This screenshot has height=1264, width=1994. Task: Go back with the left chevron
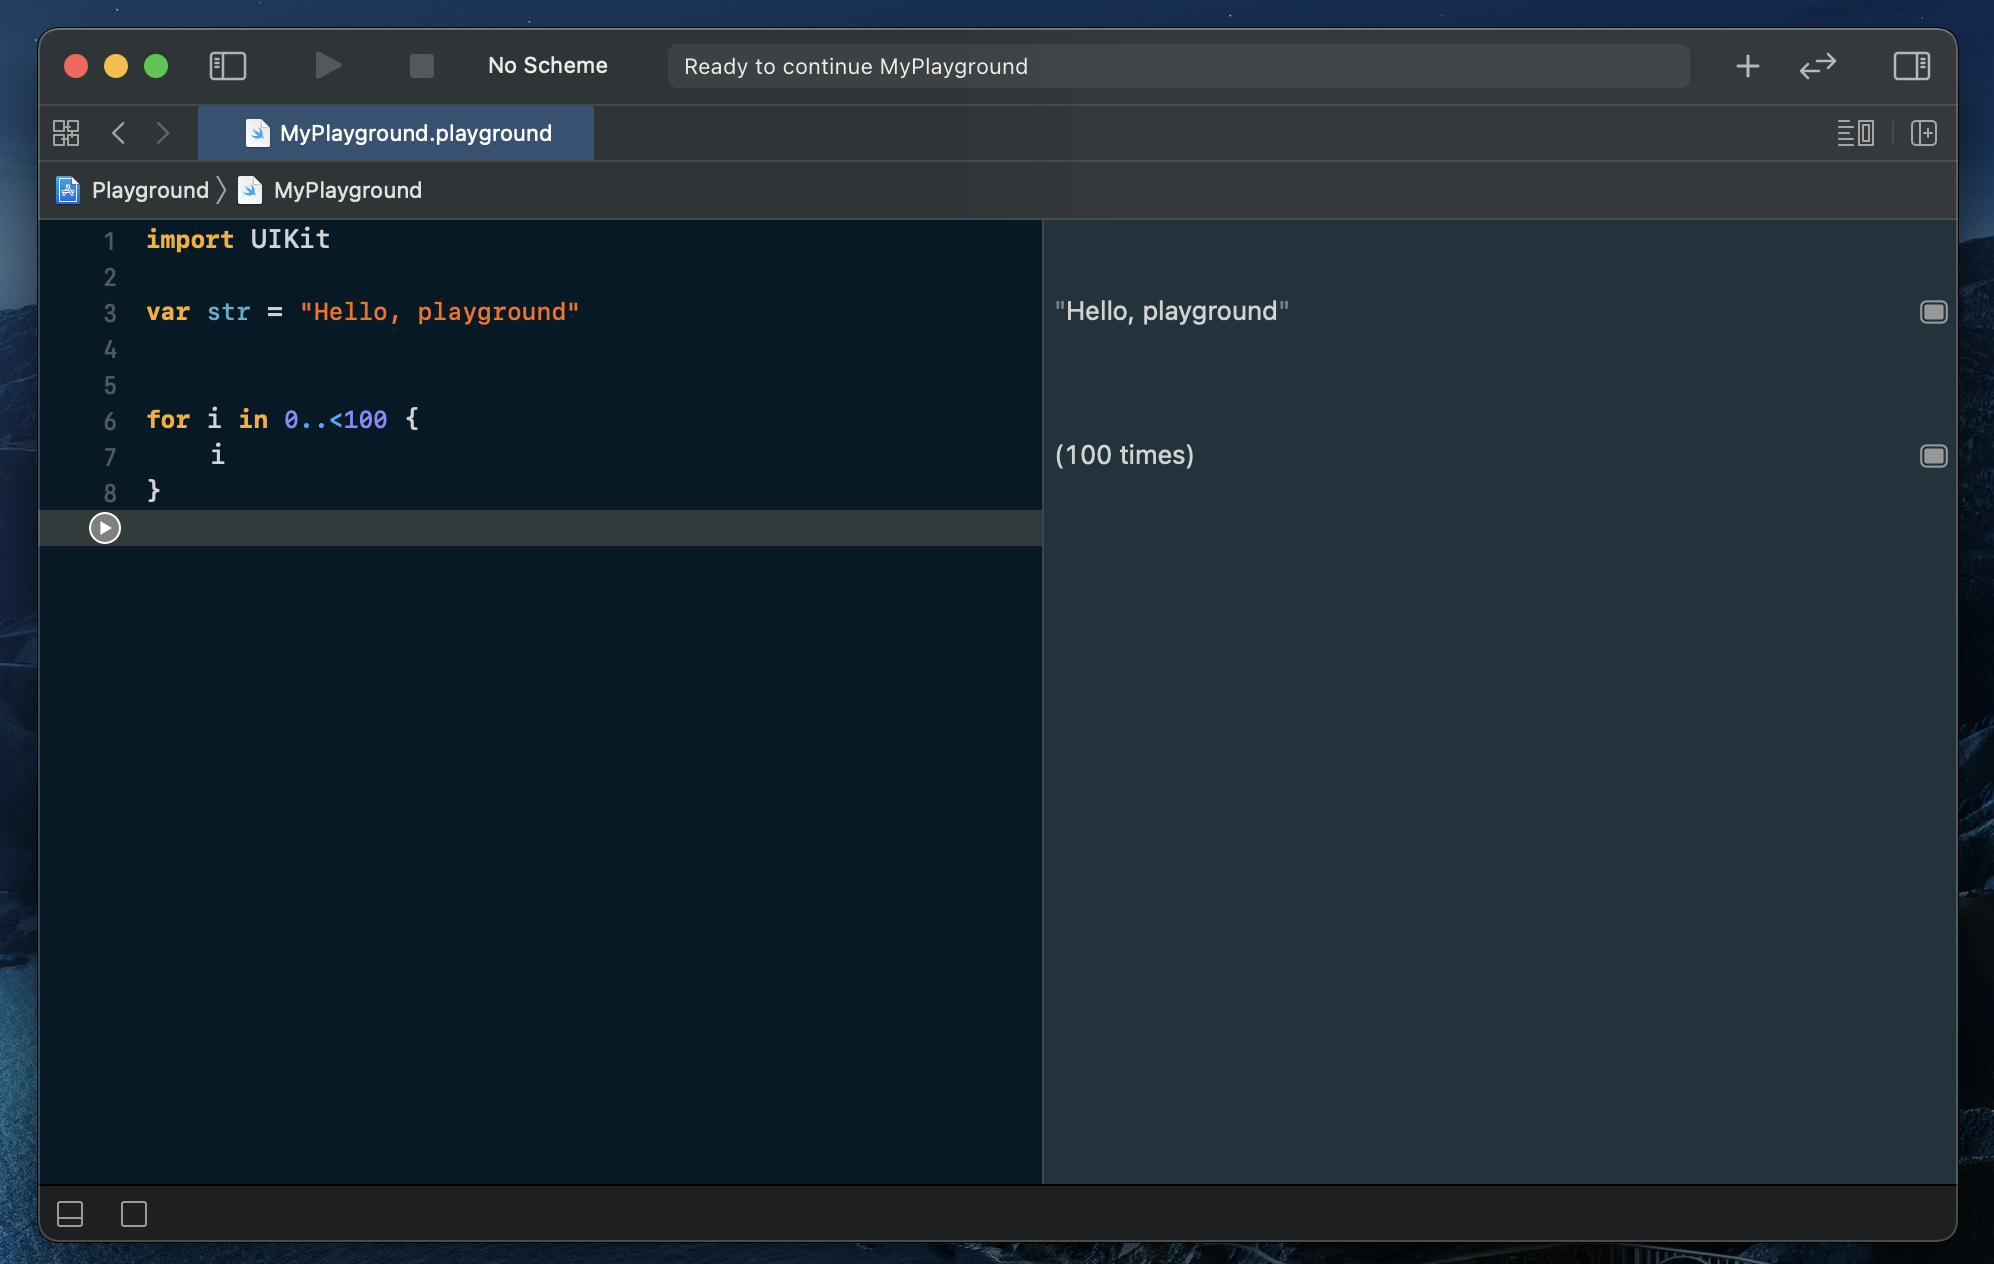click(x=119, y=133)
